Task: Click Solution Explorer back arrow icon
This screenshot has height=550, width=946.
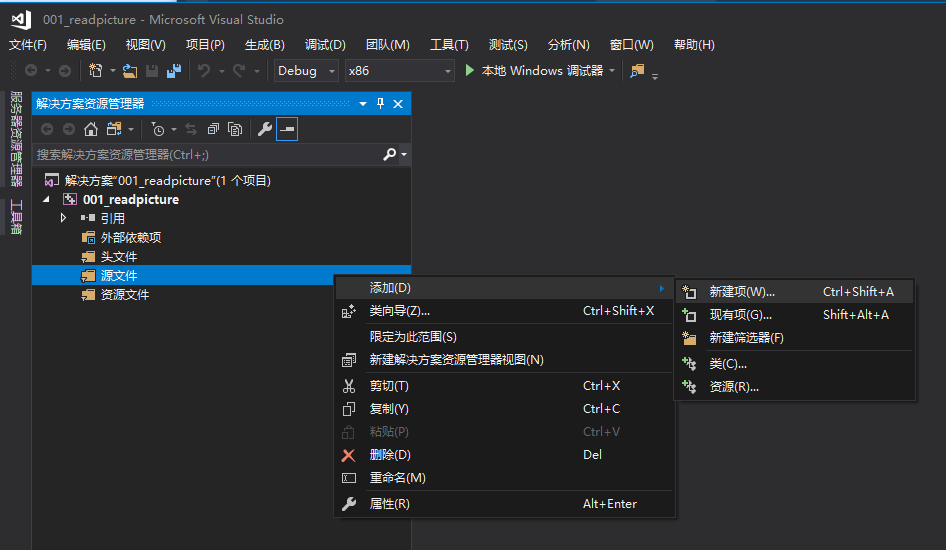Action: click(47, 129)
